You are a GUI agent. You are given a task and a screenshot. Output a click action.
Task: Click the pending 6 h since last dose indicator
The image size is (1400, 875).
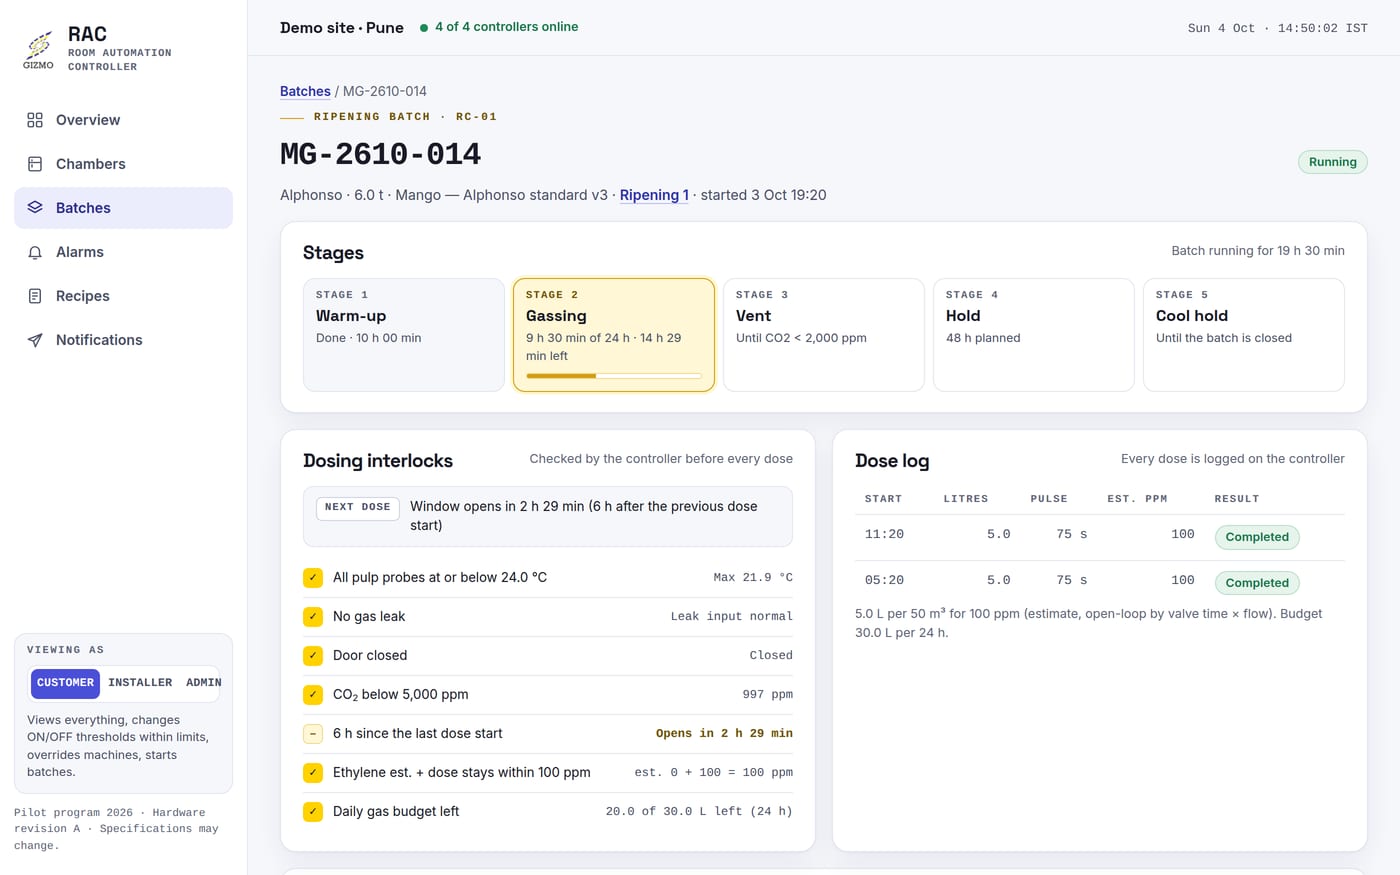tap(313, 733)
